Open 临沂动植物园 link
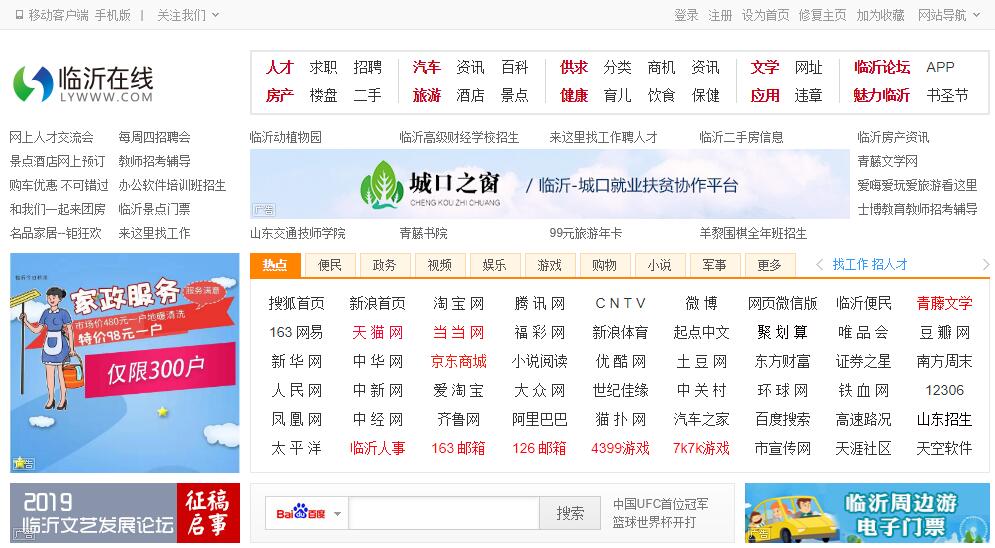This screenshot has width=995, height=548. pyautogui.click(x=286, y=137)
